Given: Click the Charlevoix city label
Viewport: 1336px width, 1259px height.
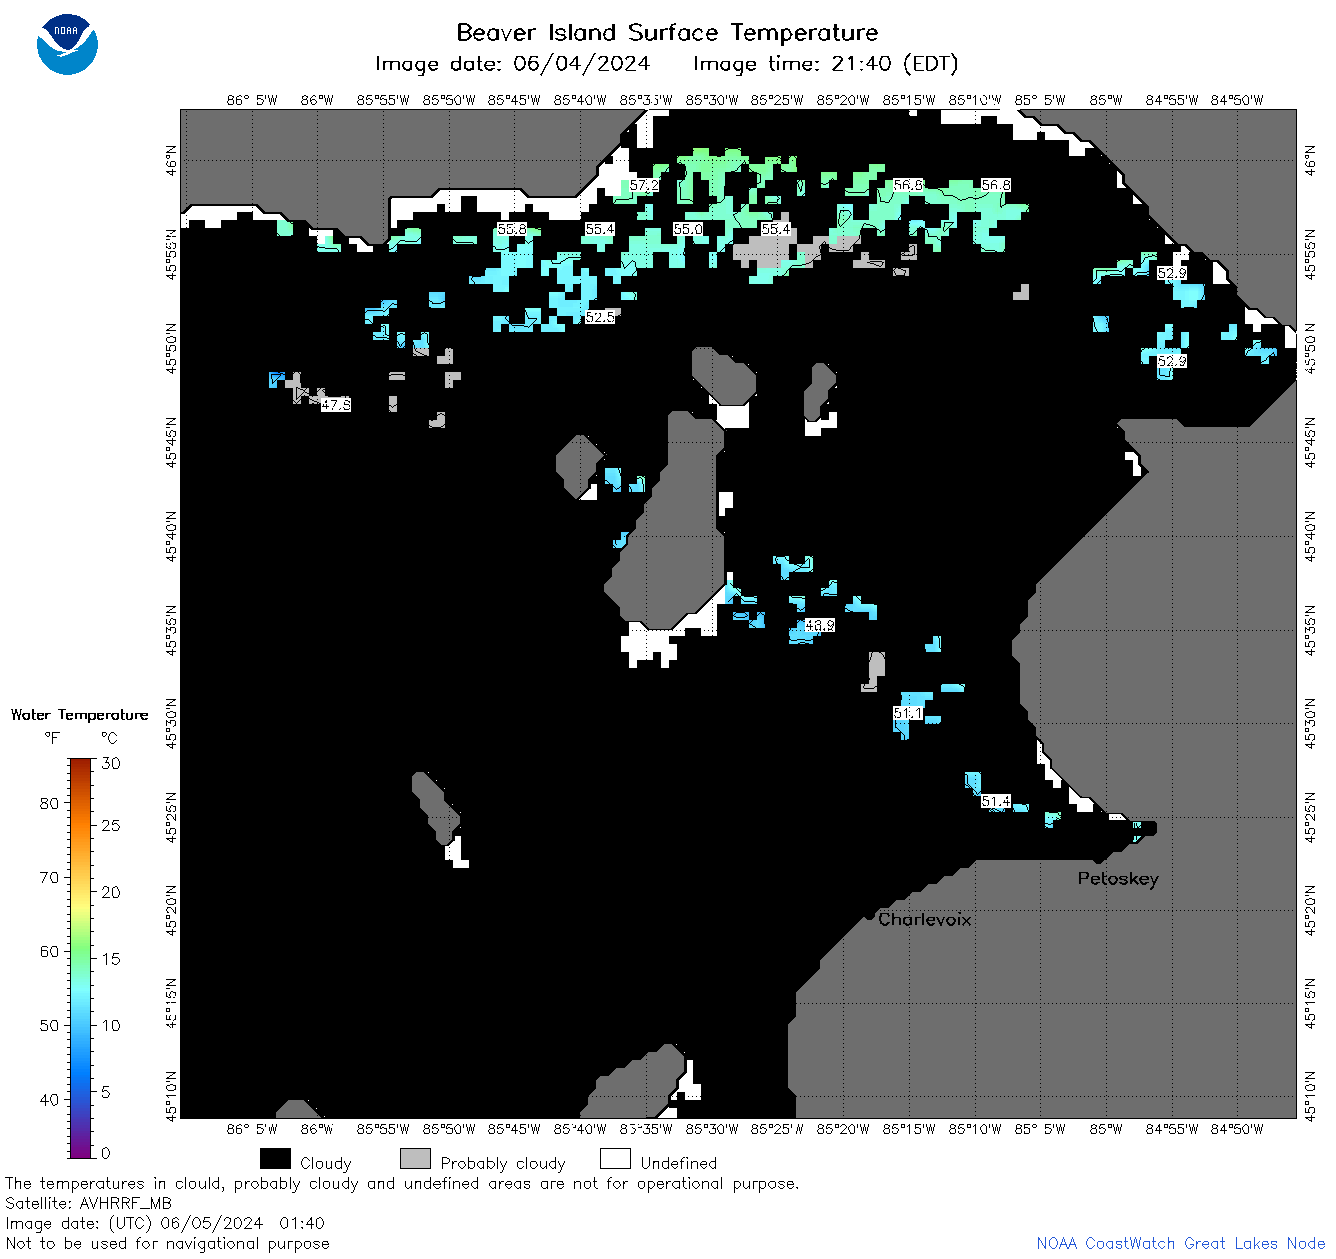Looking at the screenshot, I should point(925,919).
